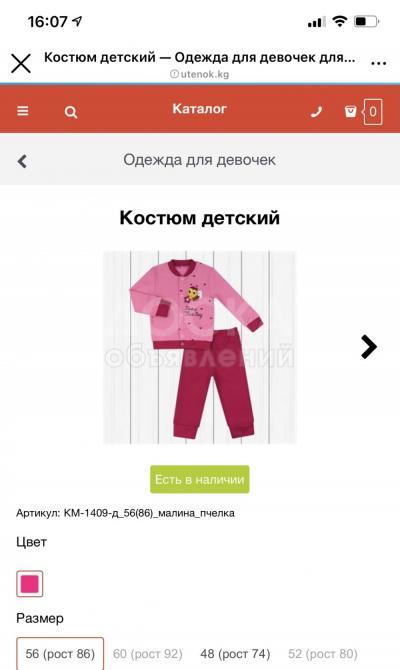Tap the phone call icon
This screenshot has height=670, width=400.
316,112
